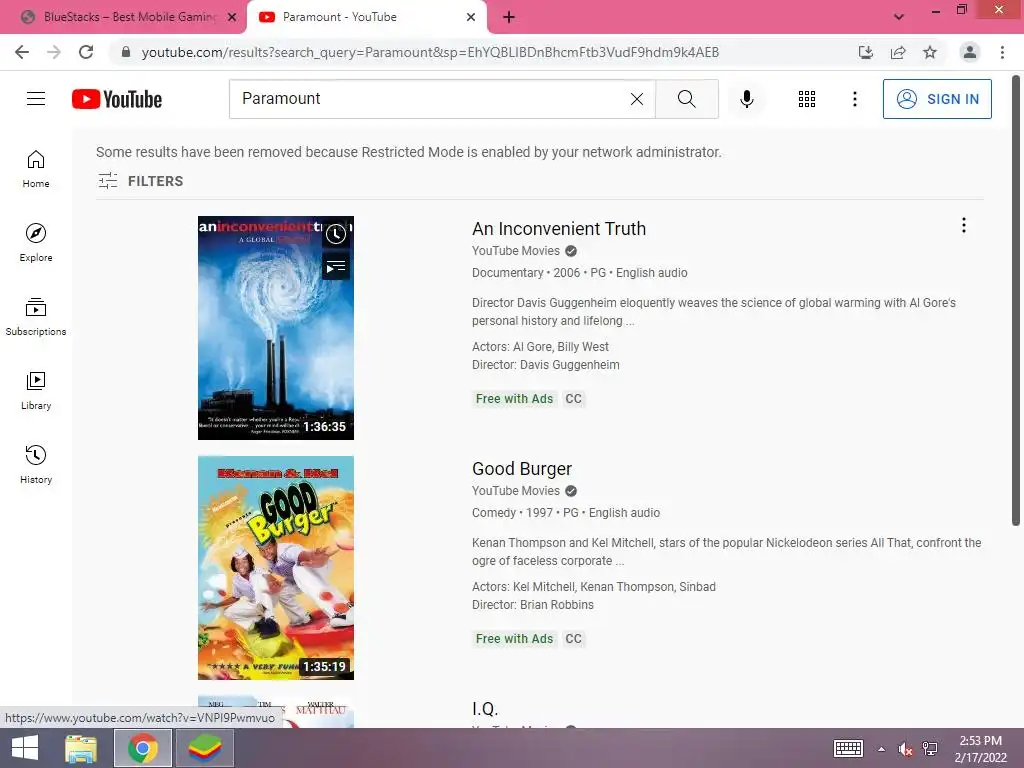Switch to the BlueStacks browser tab

point(129,17)
